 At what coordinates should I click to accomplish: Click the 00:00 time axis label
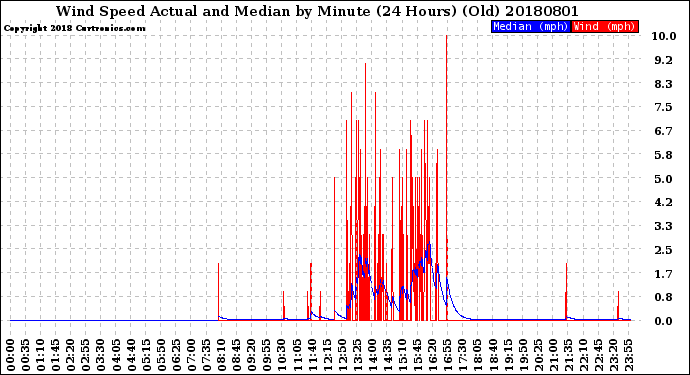pyautogui.click(x=11, y=355)
